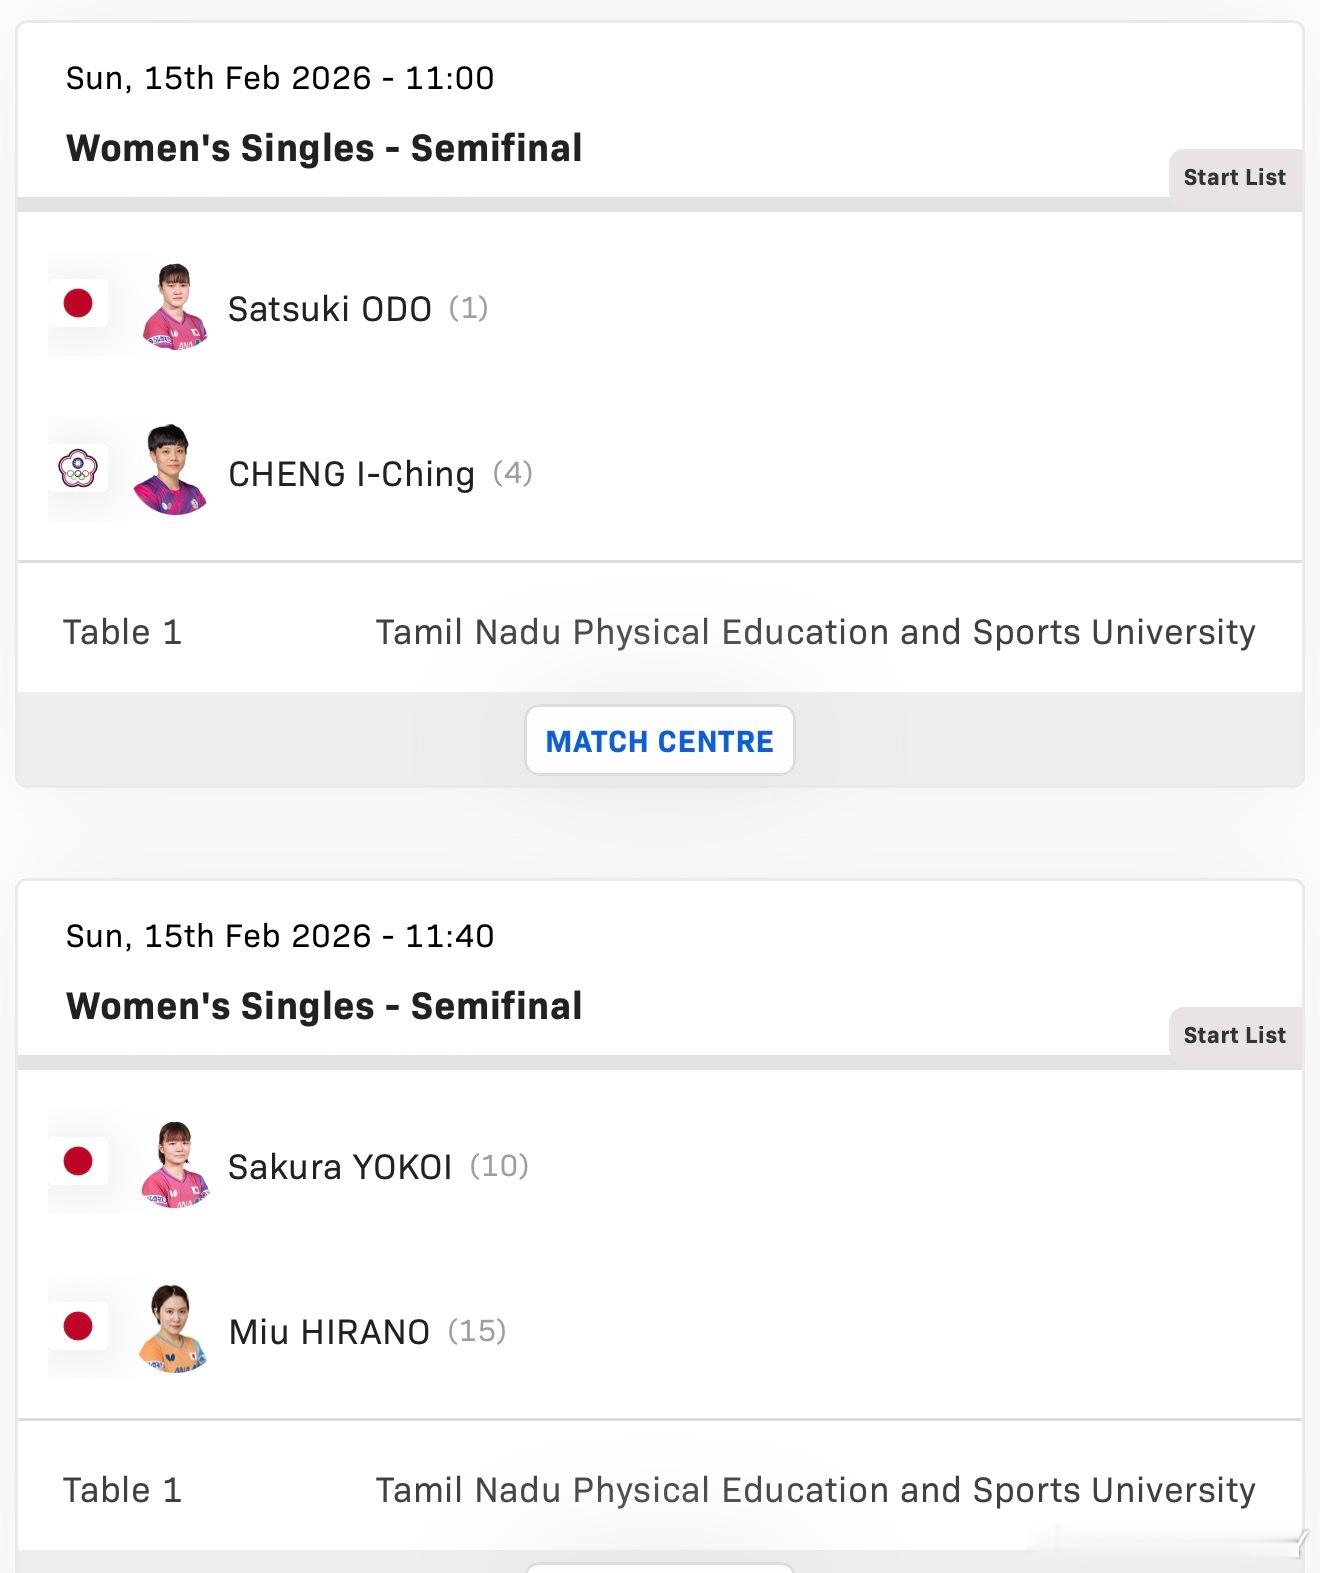
Task: Click Japan flag icon beside Miu HIRANO
Action: click(x=78, y=1326)
